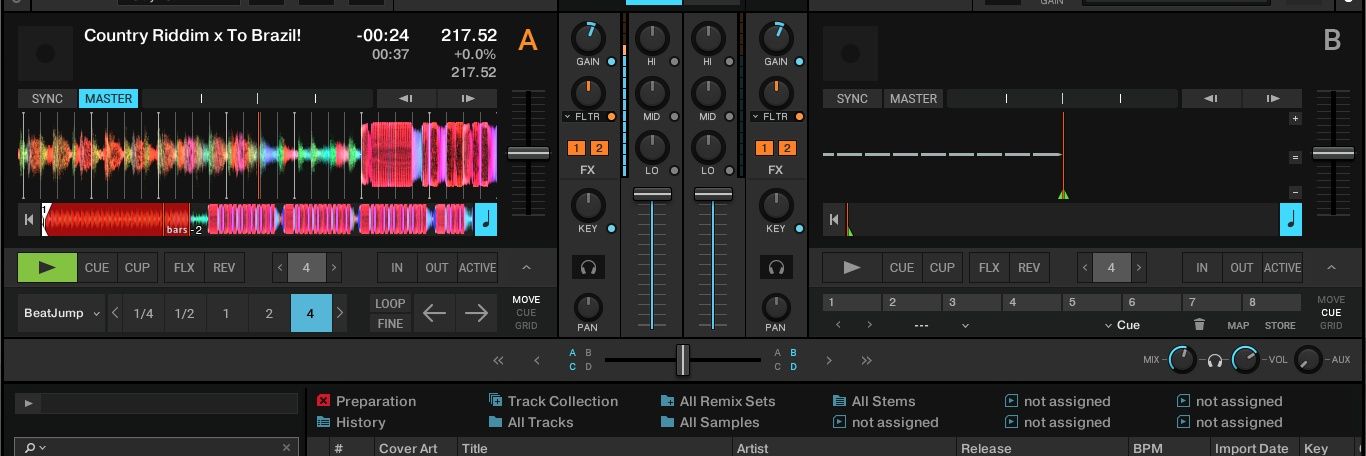Open Track Collection favorite
This screenshot has height=456, width=1366.
point(553,401)
